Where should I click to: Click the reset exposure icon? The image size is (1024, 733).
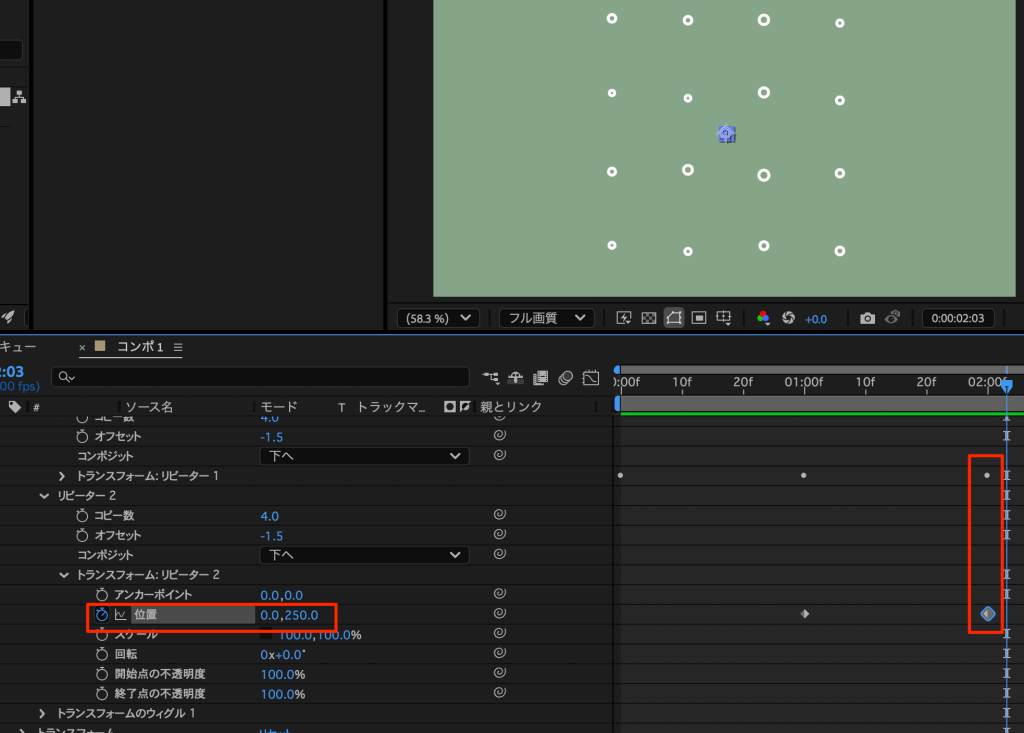point(788,318)
